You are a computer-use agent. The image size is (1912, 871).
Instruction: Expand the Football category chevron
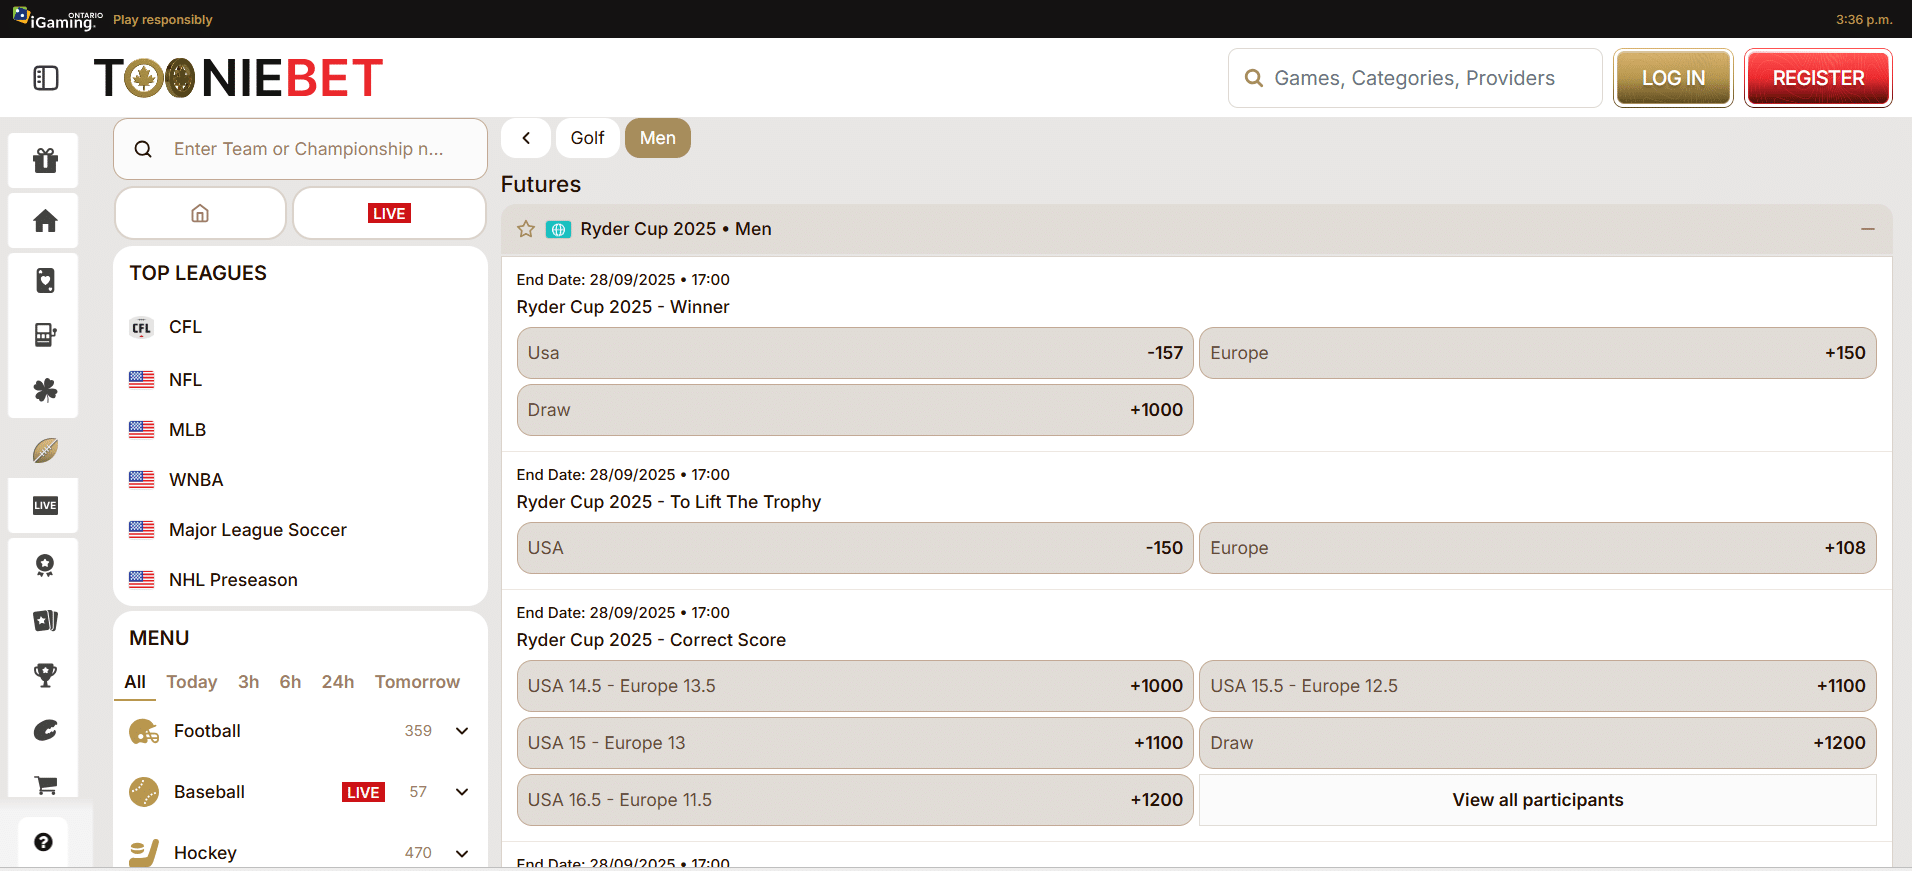click(x=462, y=731)
